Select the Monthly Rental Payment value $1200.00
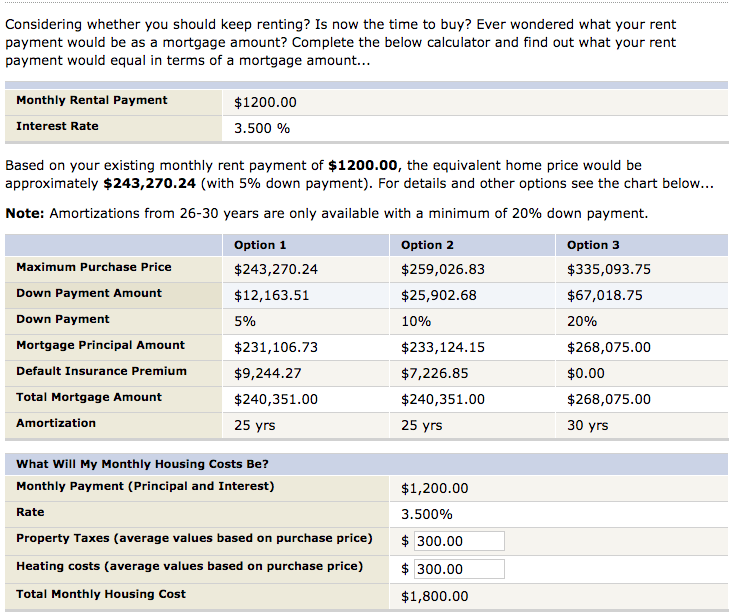This screenshot has width=730, height=613. click(265, 102)
